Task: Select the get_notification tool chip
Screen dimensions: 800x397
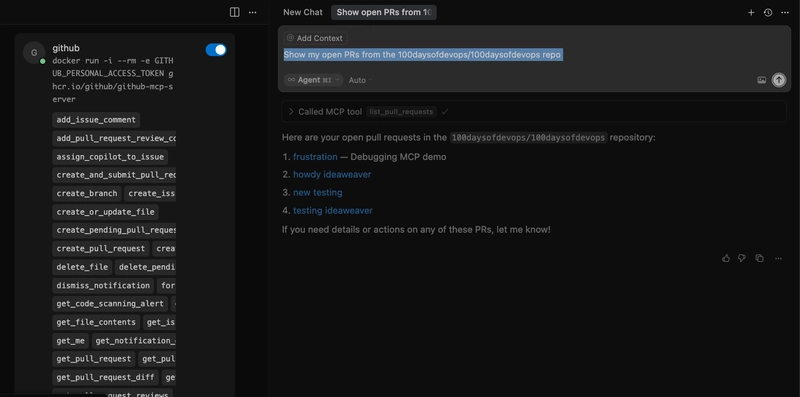Action: pyautogui.click(x=134, y=340)
